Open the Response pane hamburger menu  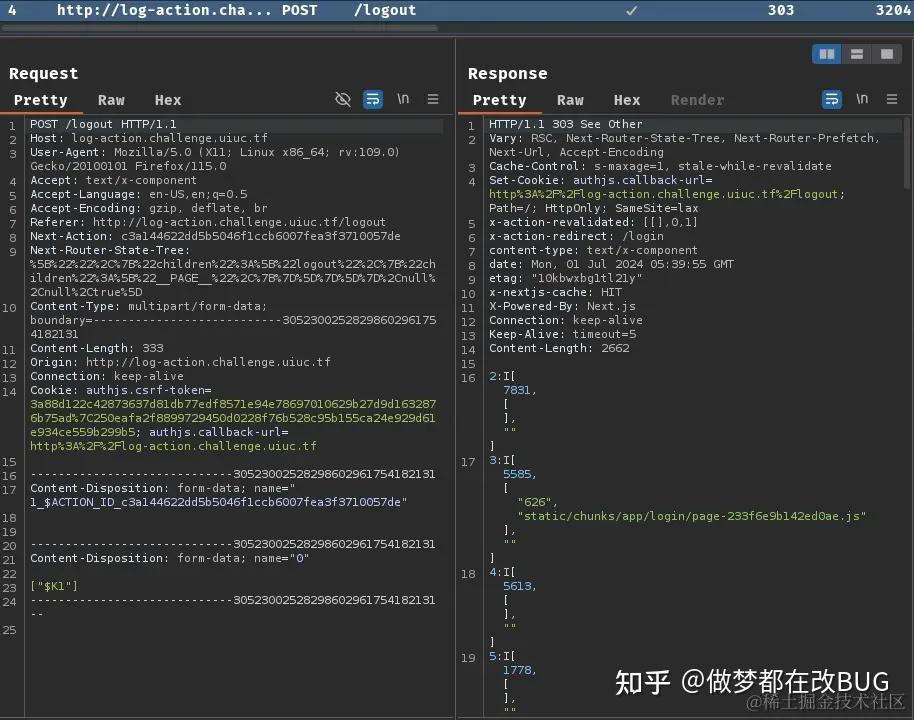891,99
